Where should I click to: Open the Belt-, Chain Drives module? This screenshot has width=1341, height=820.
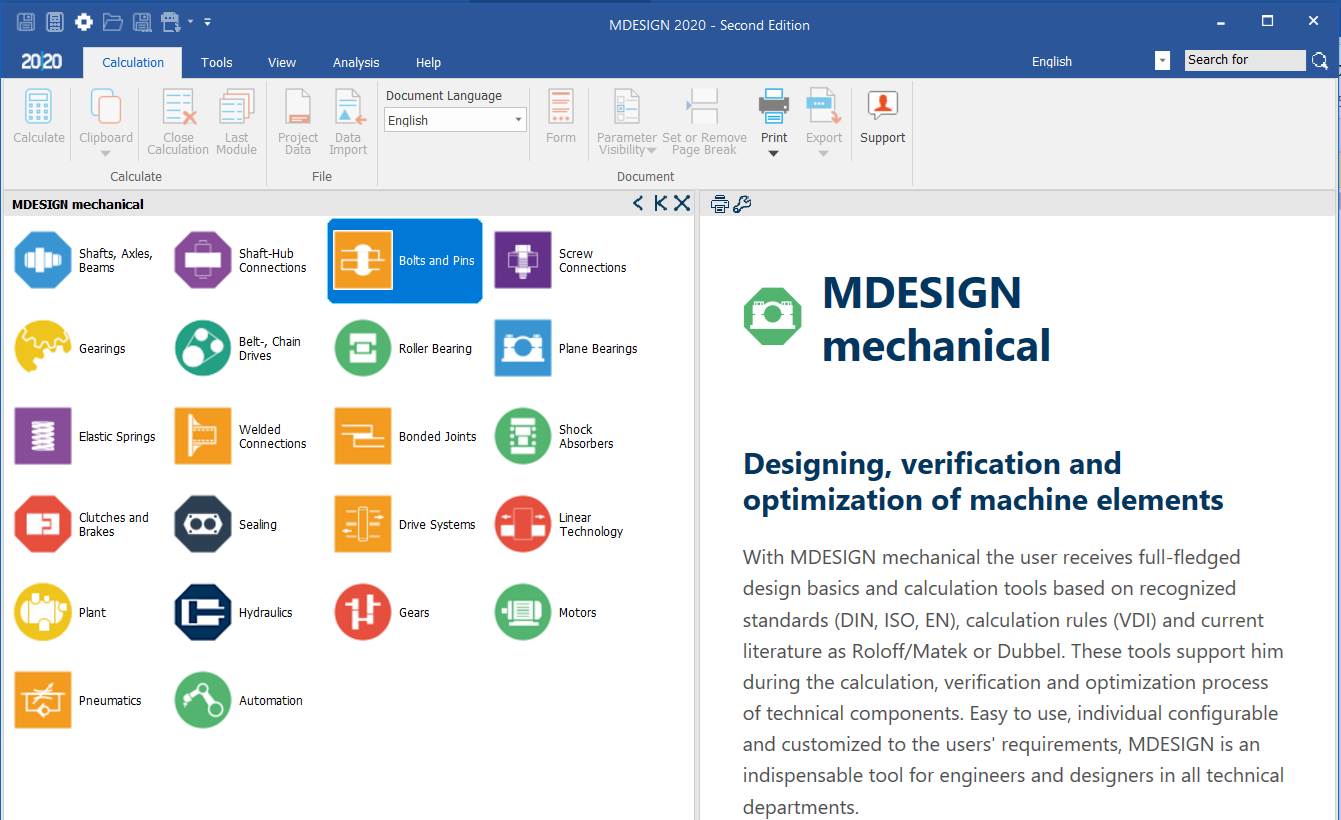point(239,348)
